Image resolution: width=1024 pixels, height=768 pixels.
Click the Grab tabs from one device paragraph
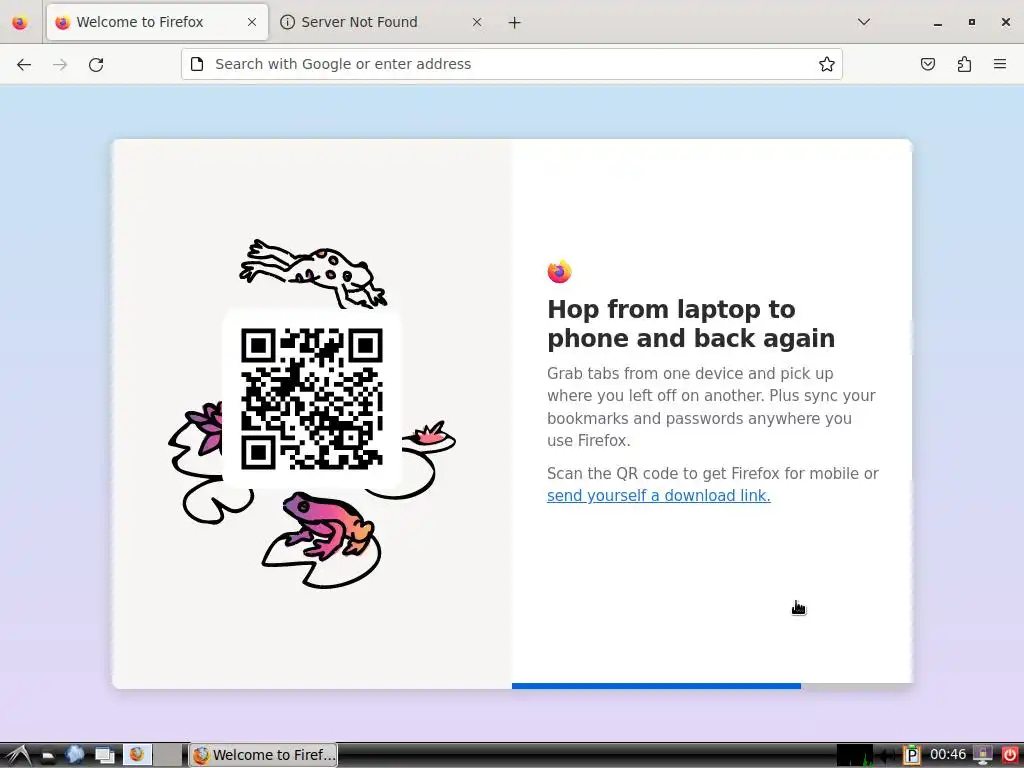(711, 407)
